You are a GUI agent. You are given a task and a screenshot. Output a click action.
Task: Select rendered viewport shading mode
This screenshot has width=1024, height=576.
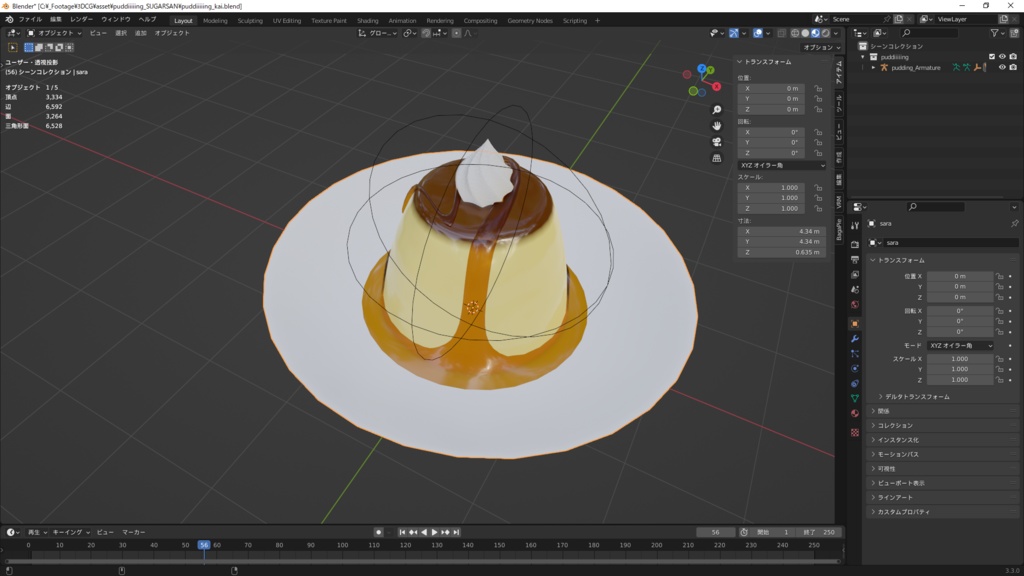tap(826, 33)
